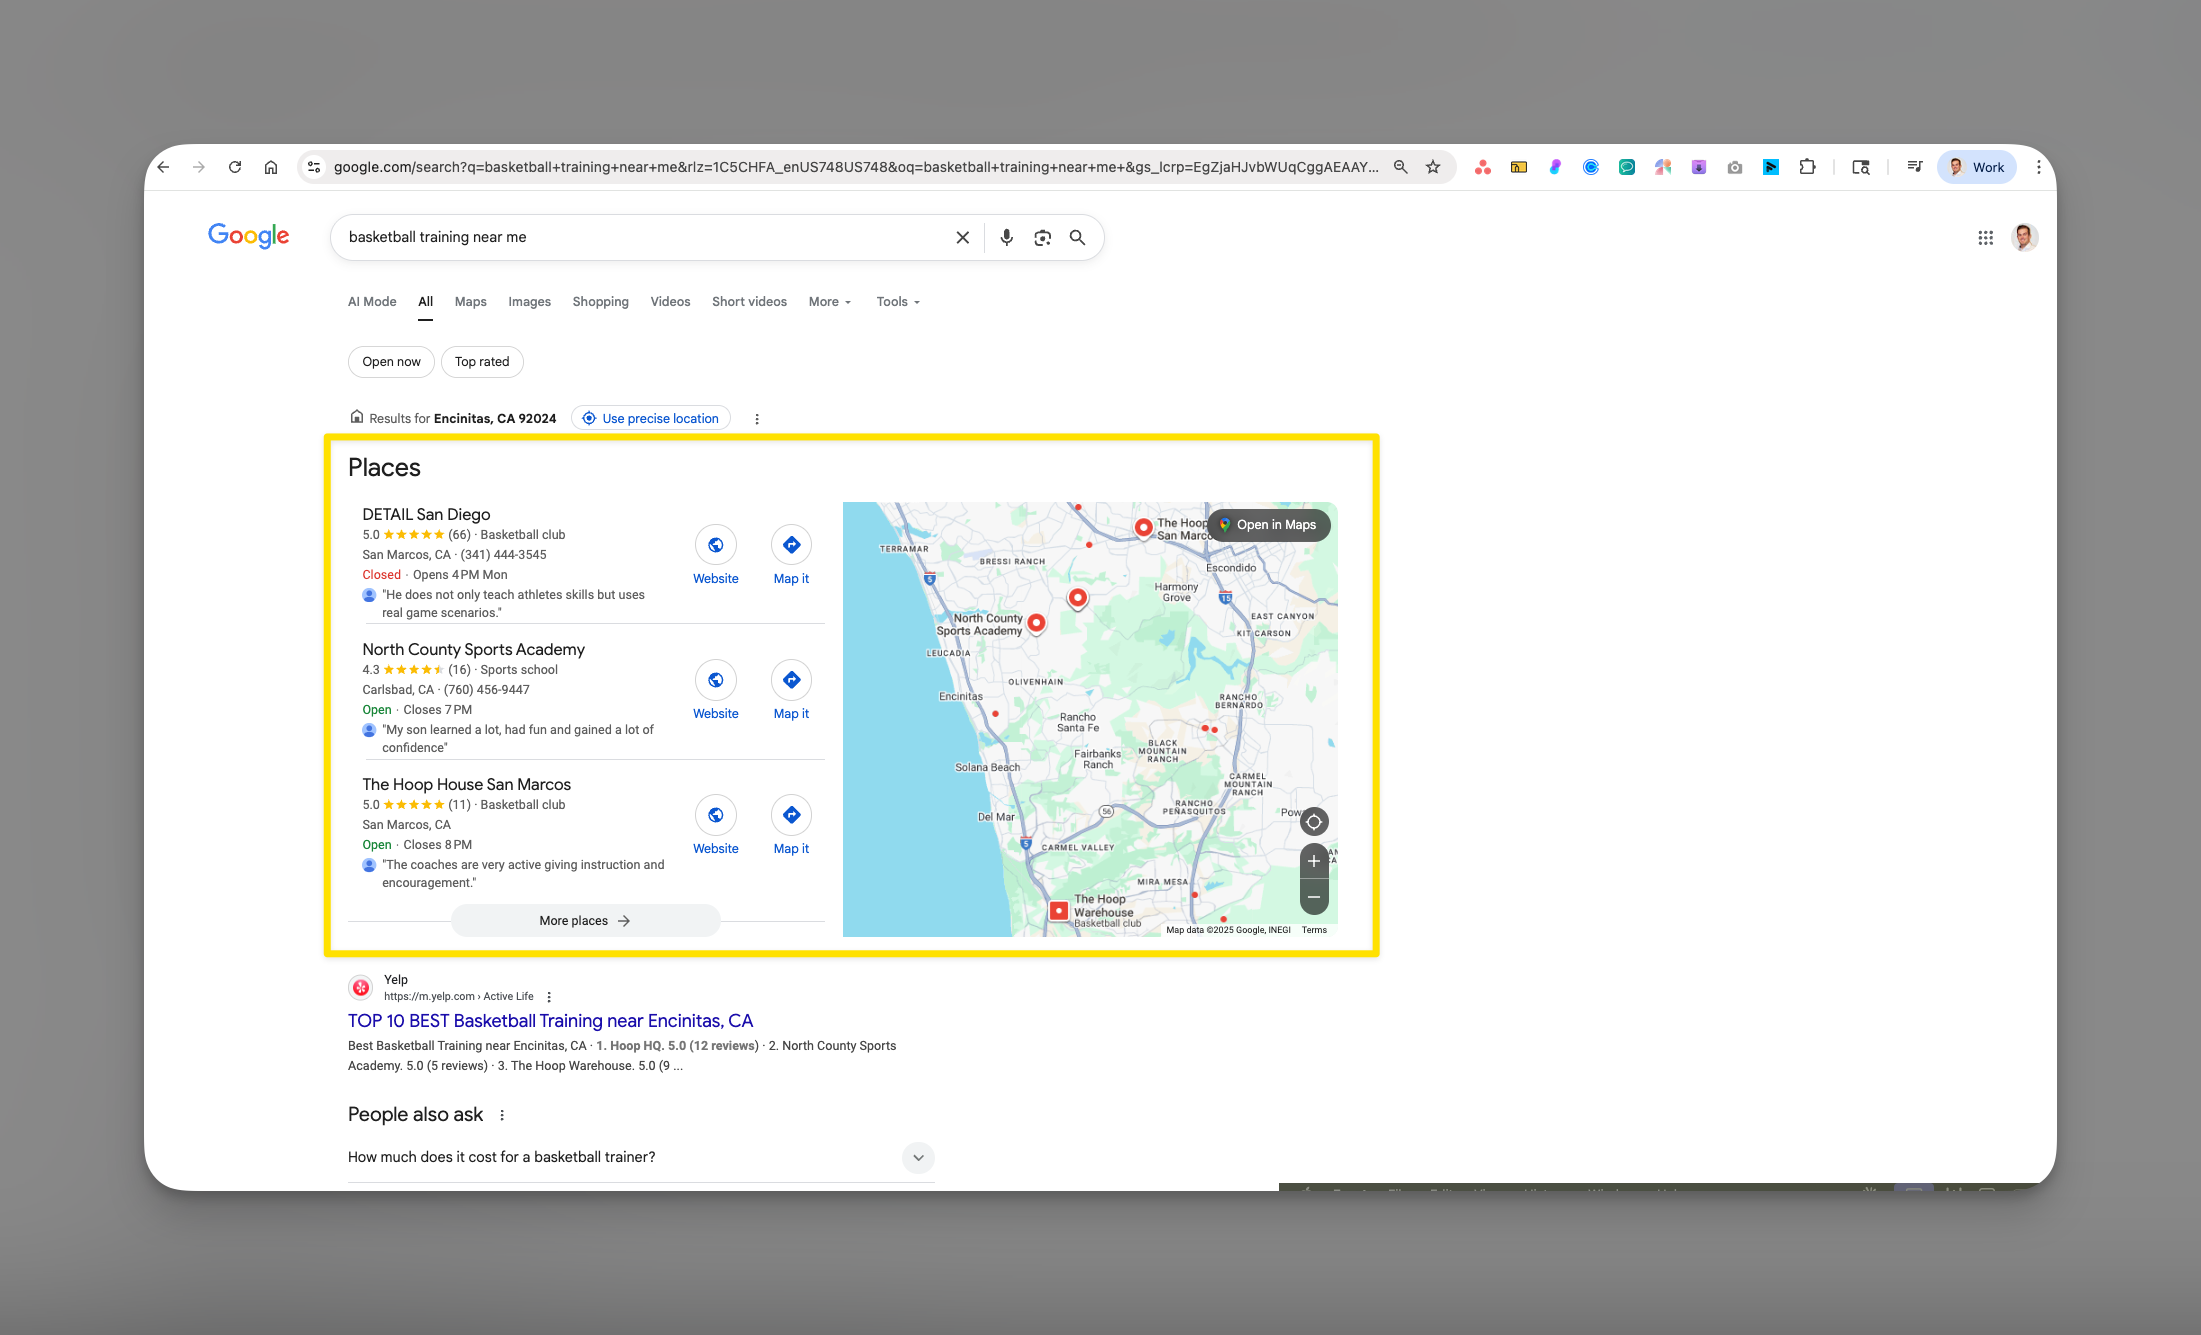
Task: Activate Use precise location
Action: (650, 418)
